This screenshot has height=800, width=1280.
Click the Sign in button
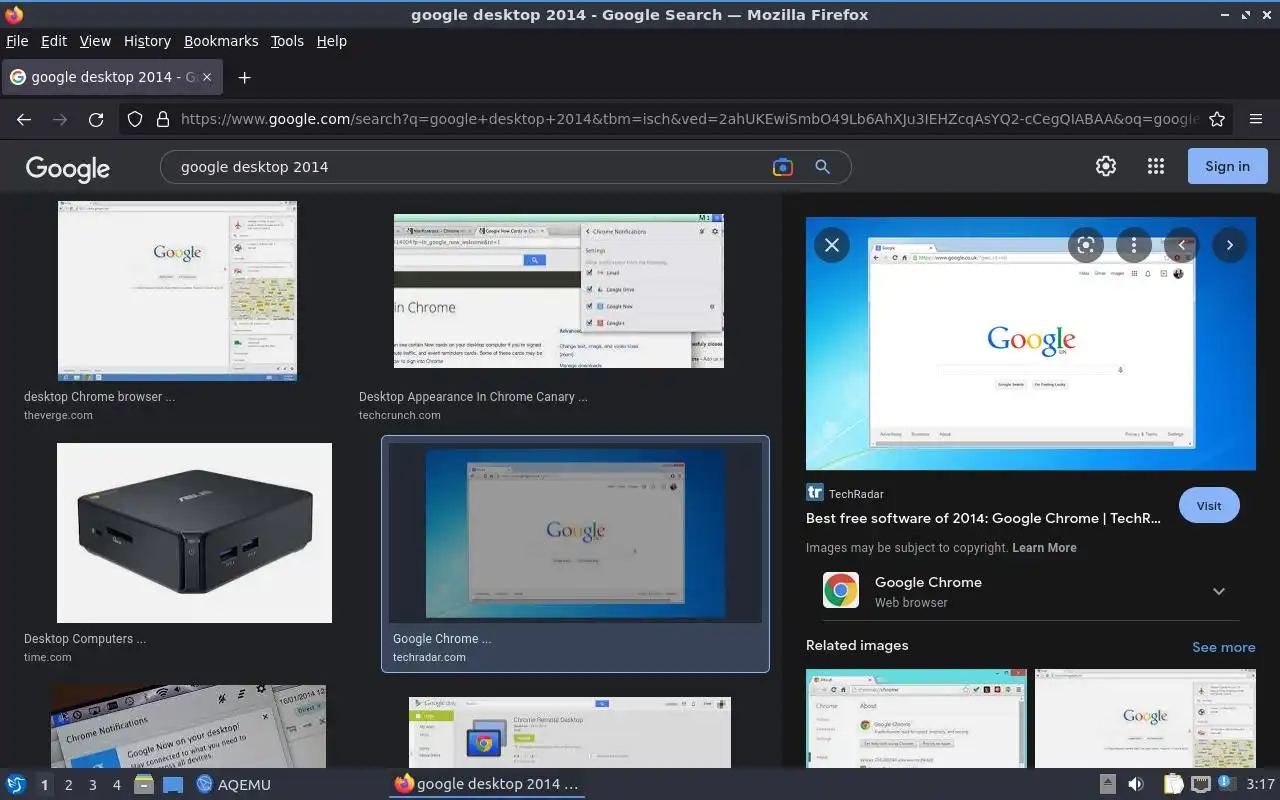tap(1227, 166)
